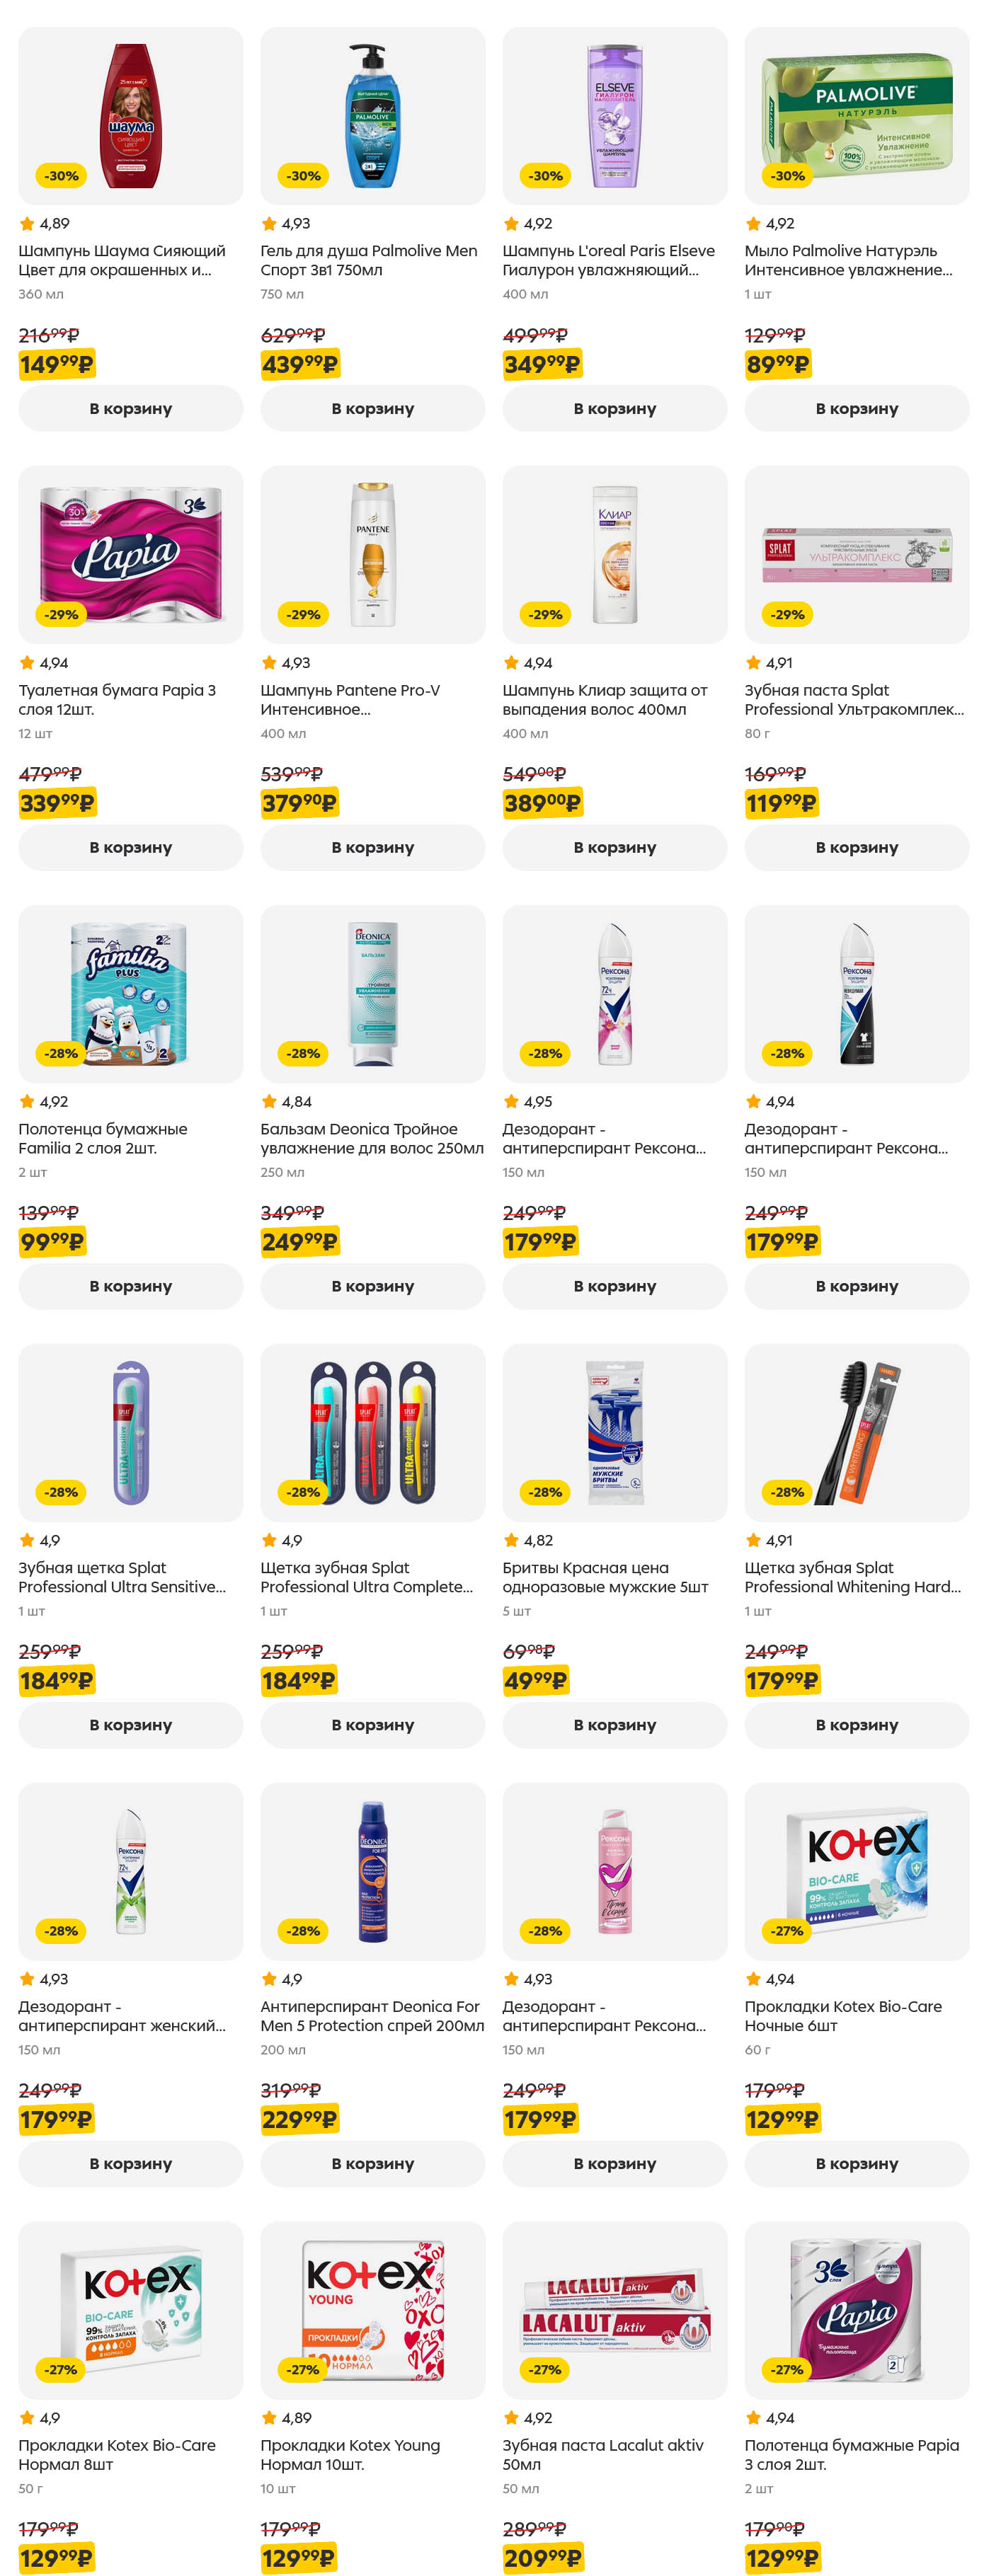Click the -30% badge on Palmolive Натурэль soap

(787, 176)
